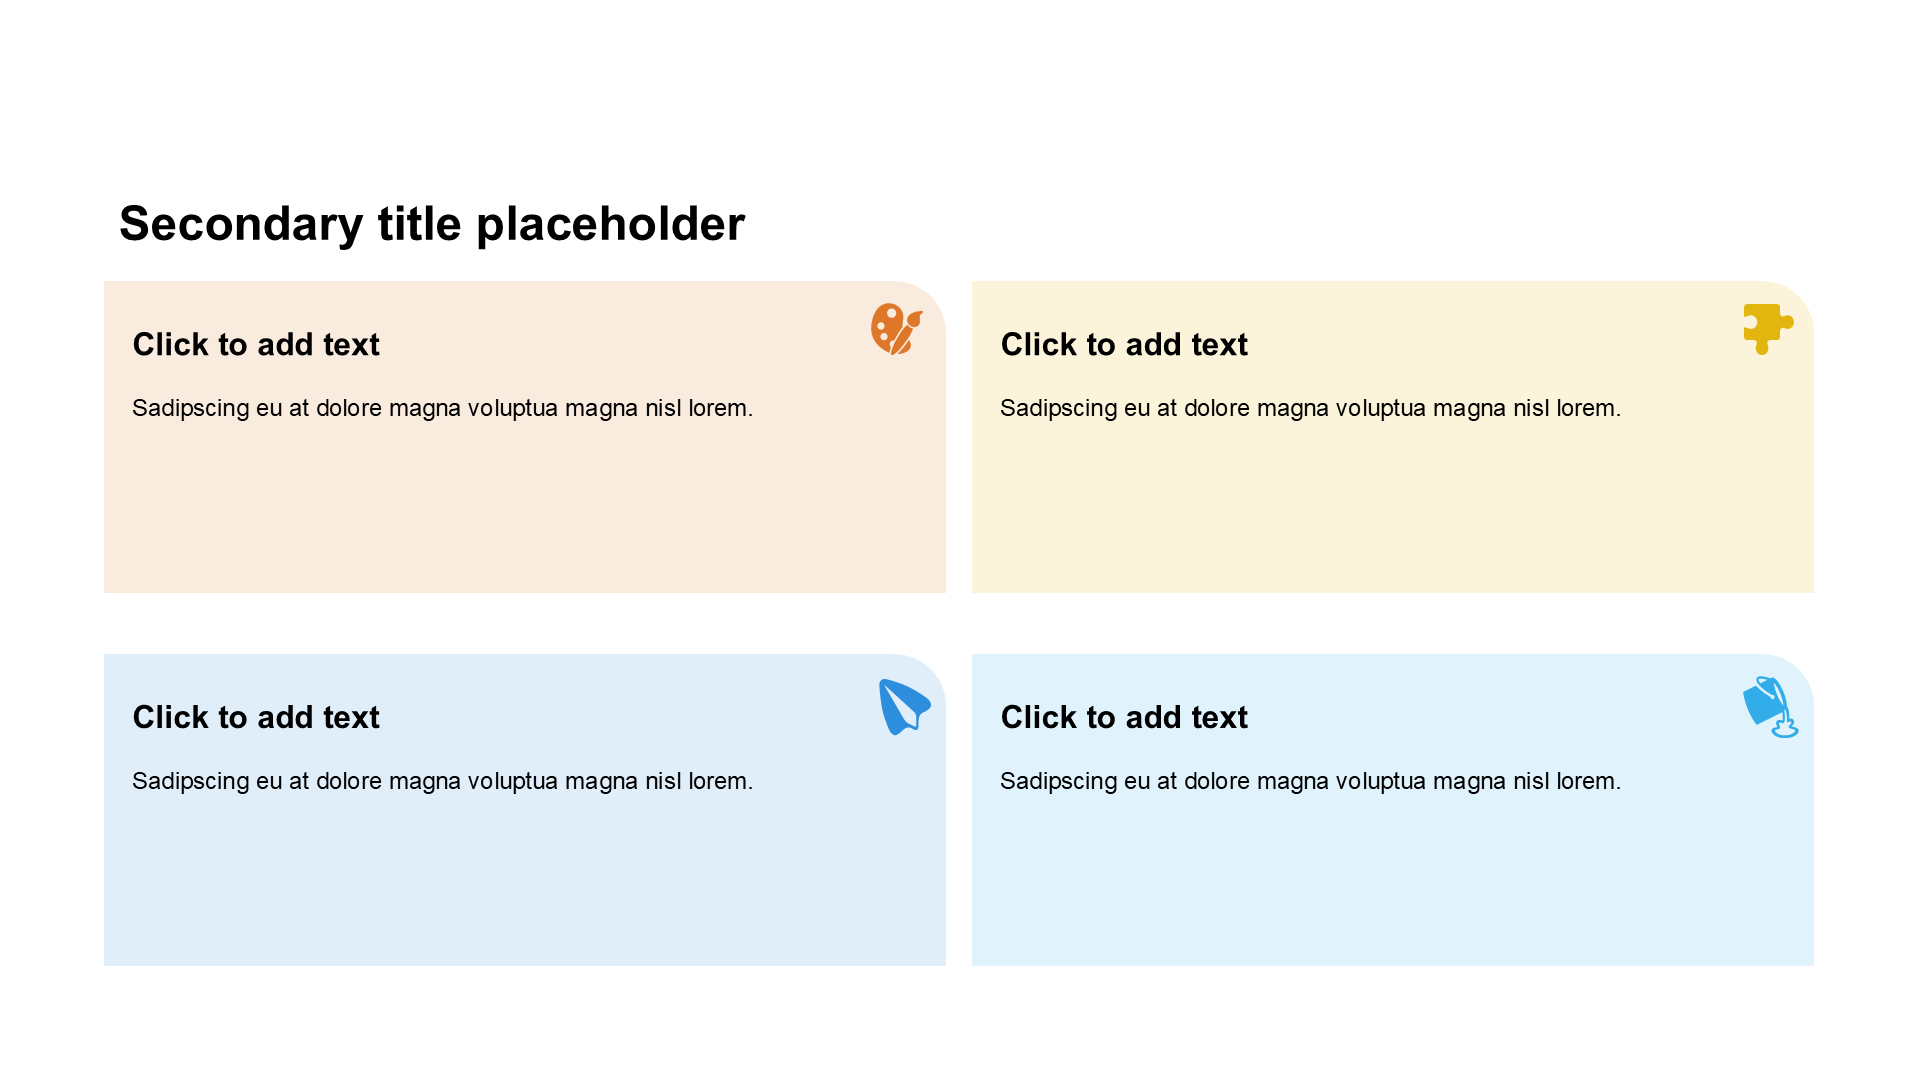Click the heading in the paper plane card

tap(256, 718)
